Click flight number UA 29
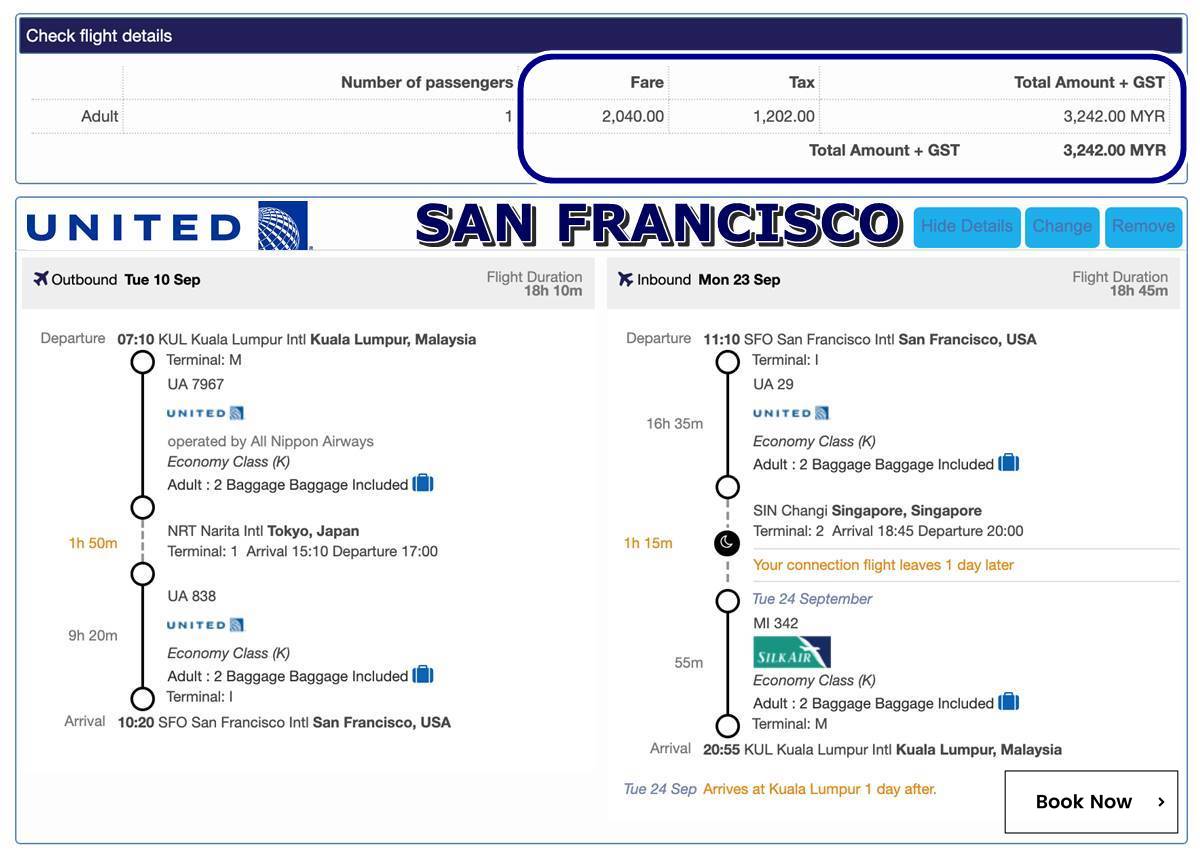Screen dimensions: 1200x857 coord(773,384)
